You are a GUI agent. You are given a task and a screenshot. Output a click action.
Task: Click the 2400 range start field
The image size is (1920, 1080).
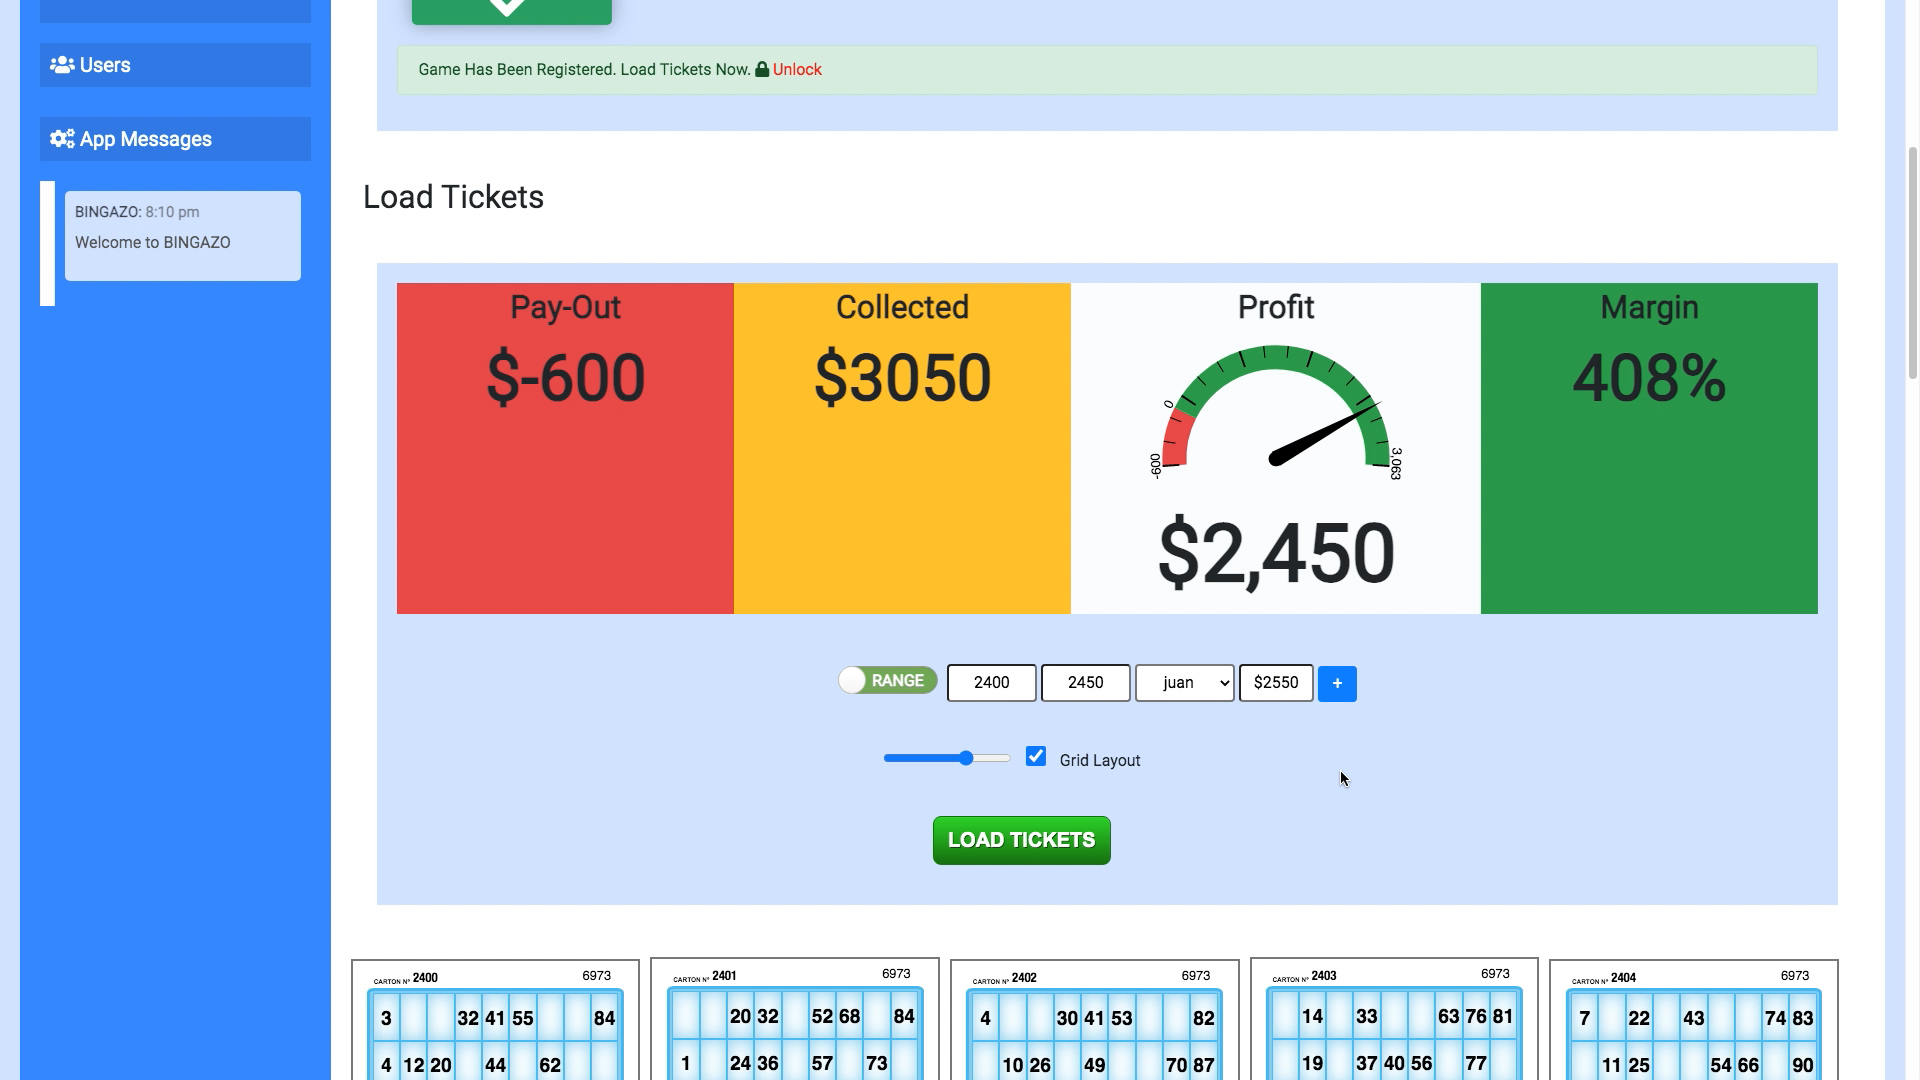click(990, 683)
